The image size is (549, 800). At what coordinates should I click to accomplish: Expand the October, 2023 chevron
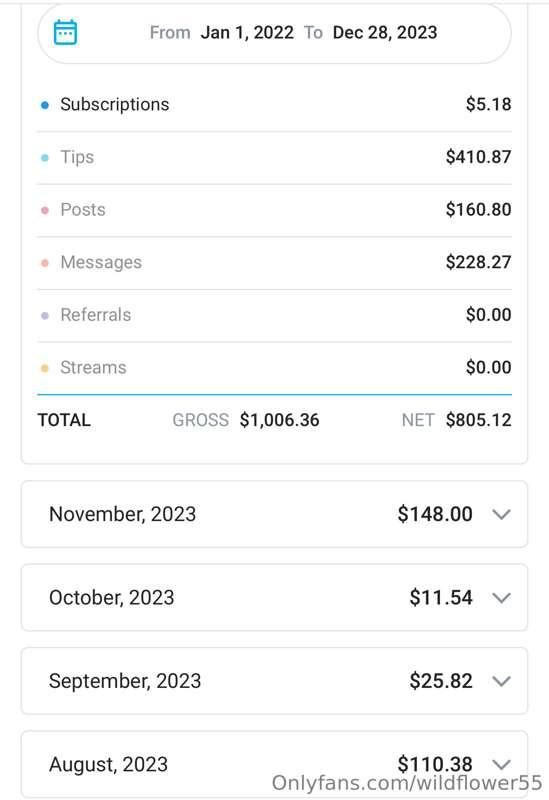pyautogui.click(x=502, y=597)
